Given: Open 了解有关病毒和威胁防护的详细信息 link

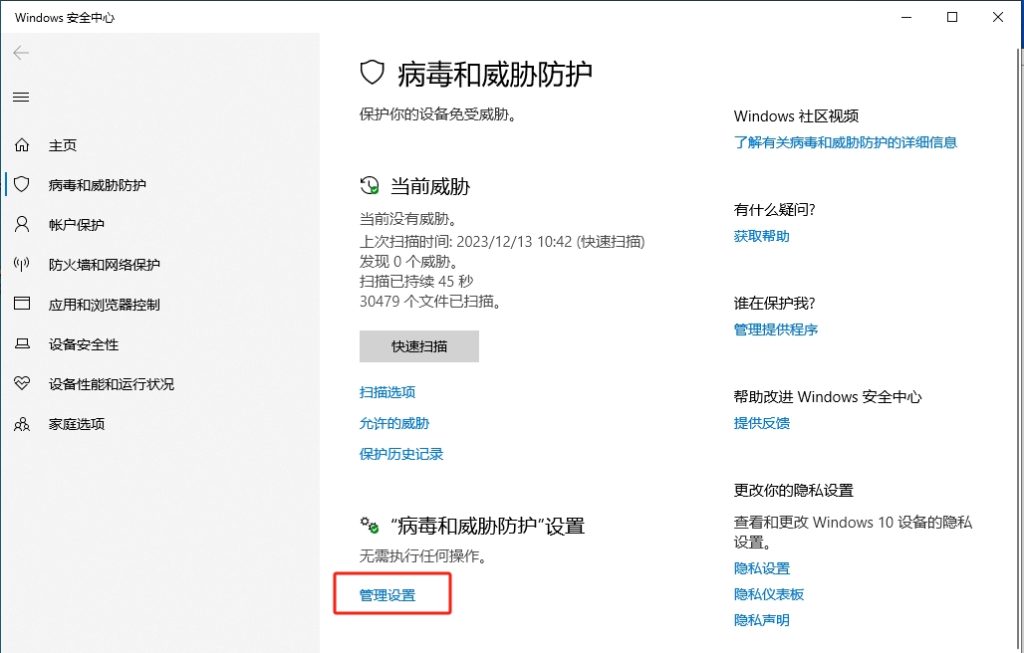Looking at the screenshot, I should [845, 142].
